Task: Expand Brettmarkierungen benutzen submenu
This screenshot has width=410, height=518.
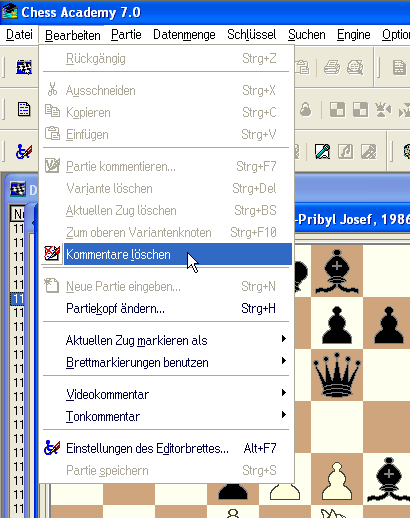Action: point(167,362)
